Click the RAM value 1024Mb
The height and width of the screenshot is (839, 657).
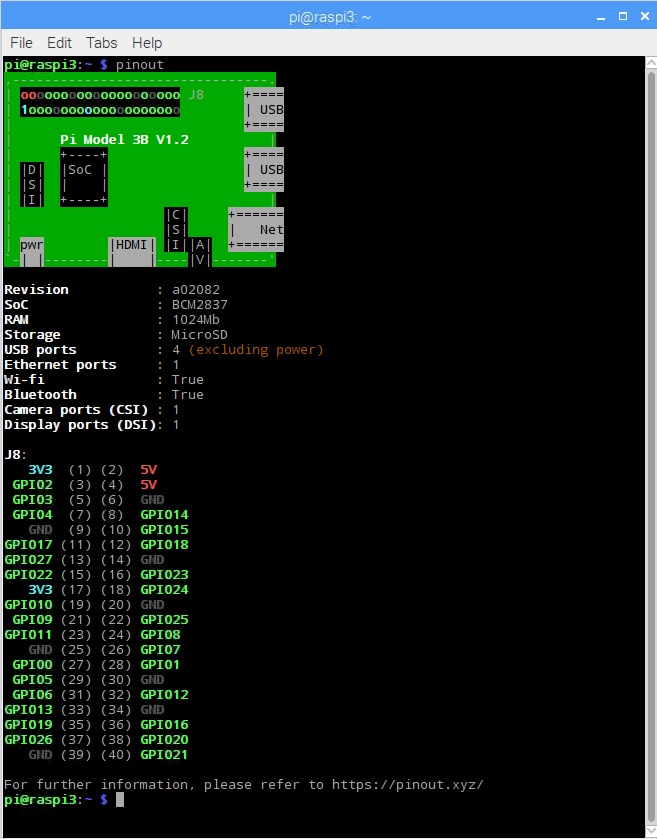[x=196, y=319]
